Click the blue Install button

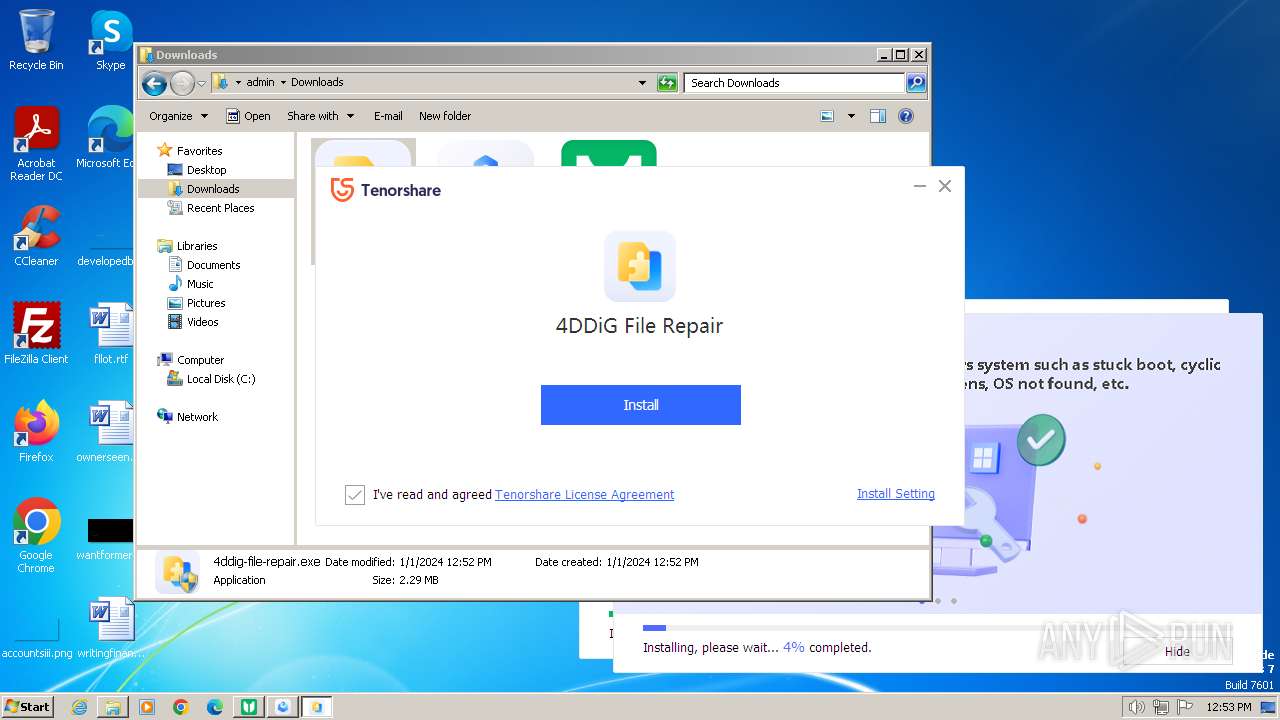click(641, 405)
